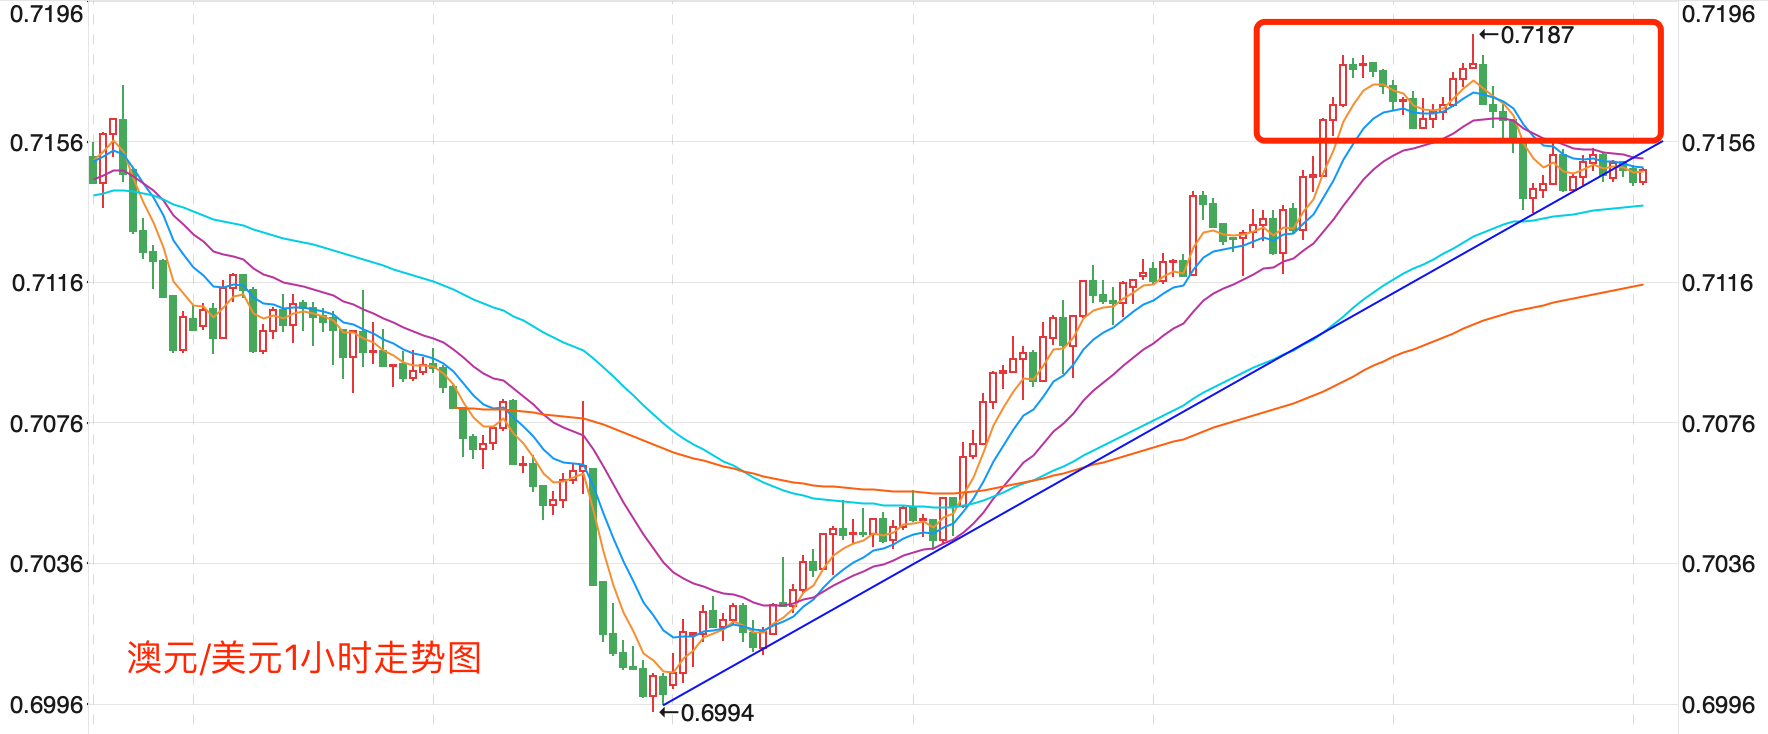Viewport: 1768px width, 734px height.
Task: Click the top edge of the red highlight rectangle
Action: [x=1458, y=23]
